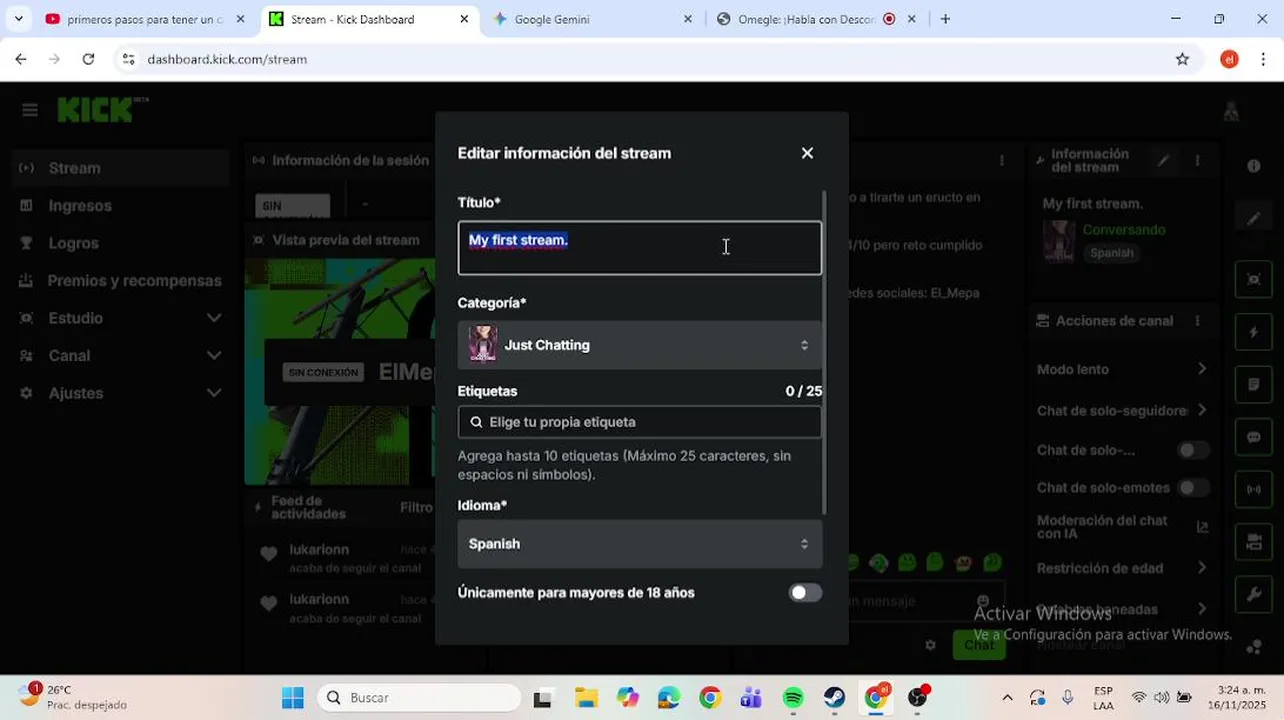This screenshot has height=720, width=1284.
Task: Switch to Omegle browser tab
Action: (816, 19)
